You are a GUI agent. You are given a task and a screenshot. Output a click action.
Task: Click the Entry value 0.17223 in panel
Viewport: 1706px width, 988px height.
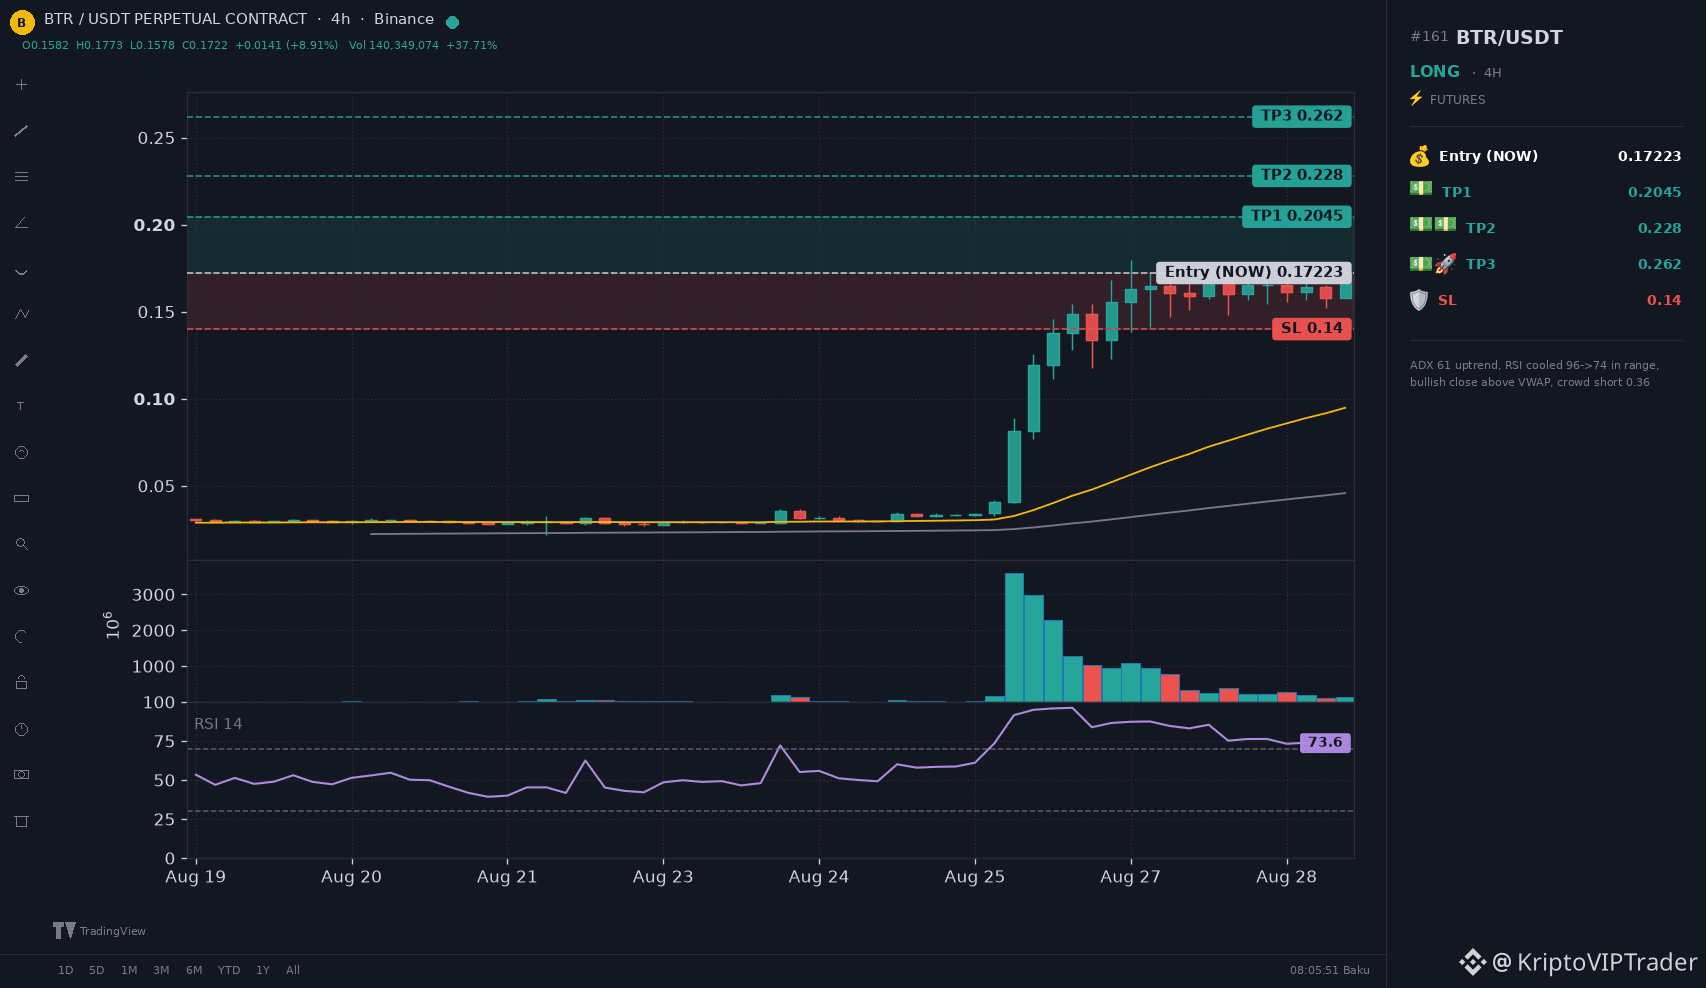[x=1650, y=156]
